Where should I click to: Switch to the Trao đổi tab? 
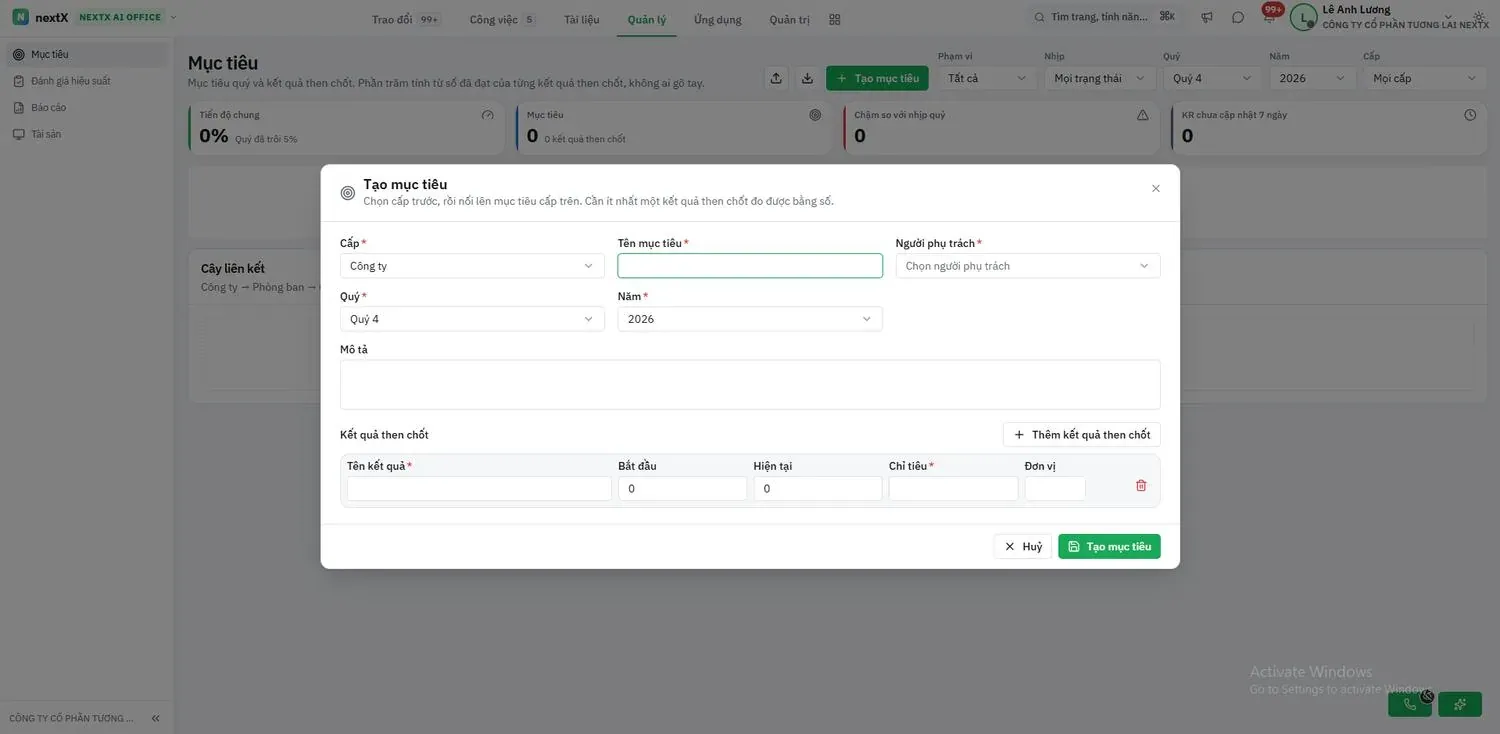click(405, 19)
